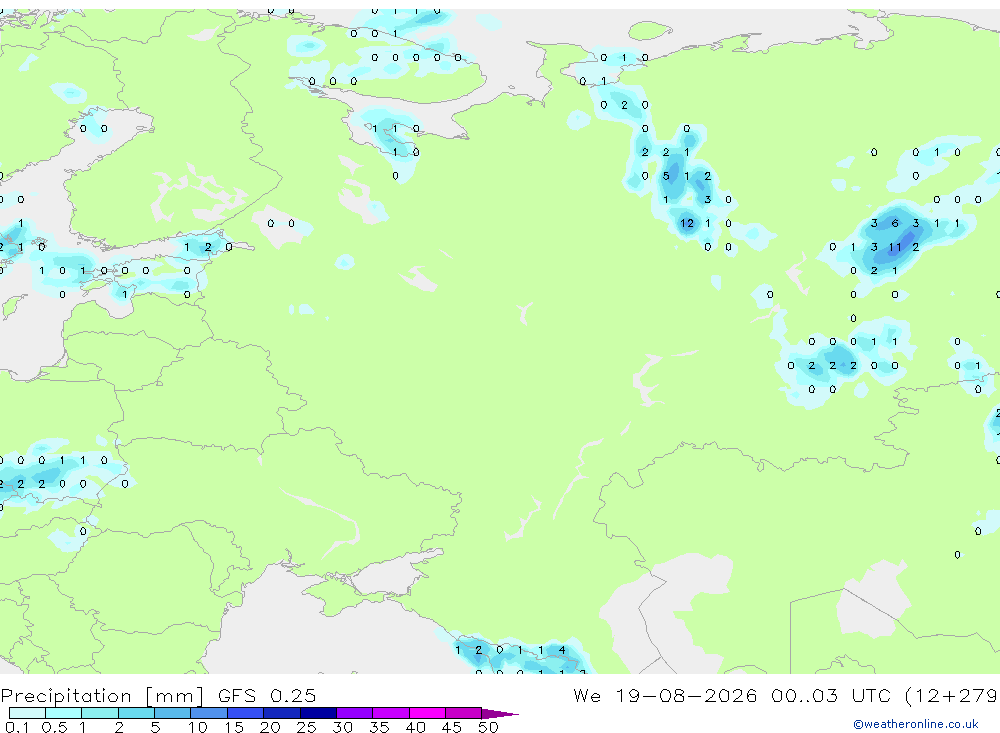Click the '(12+279' forecast run text
Viewport: 1000px width, 733px height.
[952, 696]
